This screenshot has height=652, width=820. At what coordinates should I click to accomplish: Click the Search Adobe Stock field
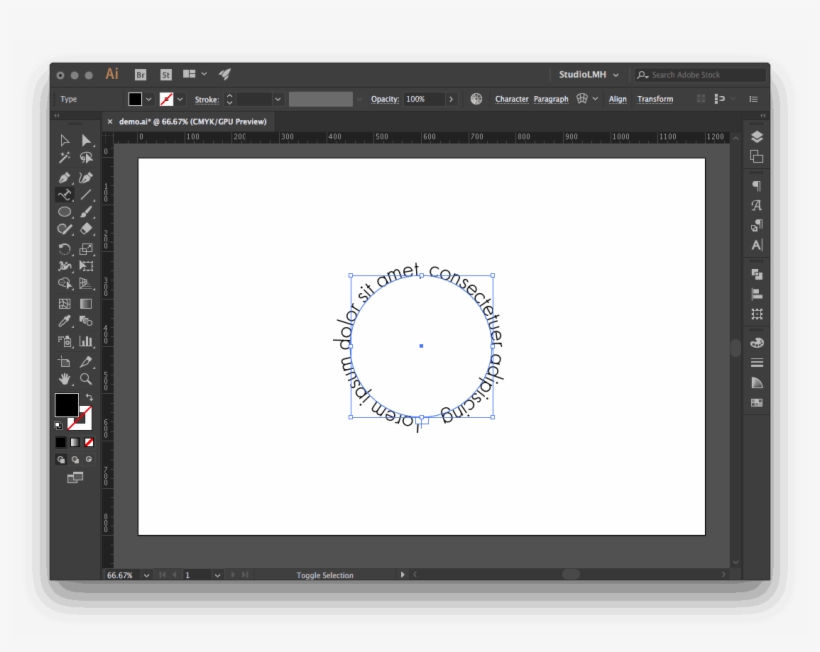700,75
